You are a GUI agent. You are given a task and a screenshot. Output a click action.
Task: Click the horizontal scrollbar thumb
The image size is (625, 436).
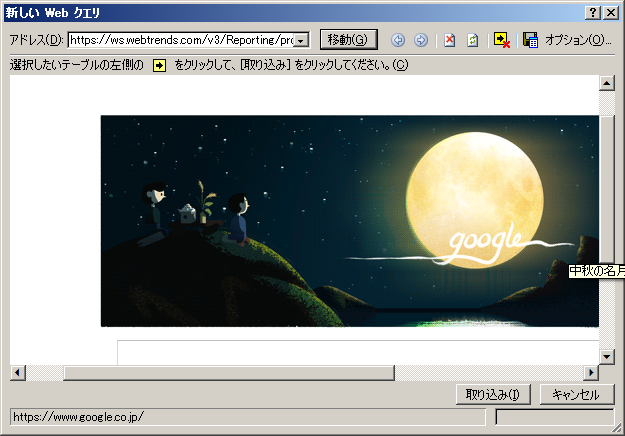point(228,373)
